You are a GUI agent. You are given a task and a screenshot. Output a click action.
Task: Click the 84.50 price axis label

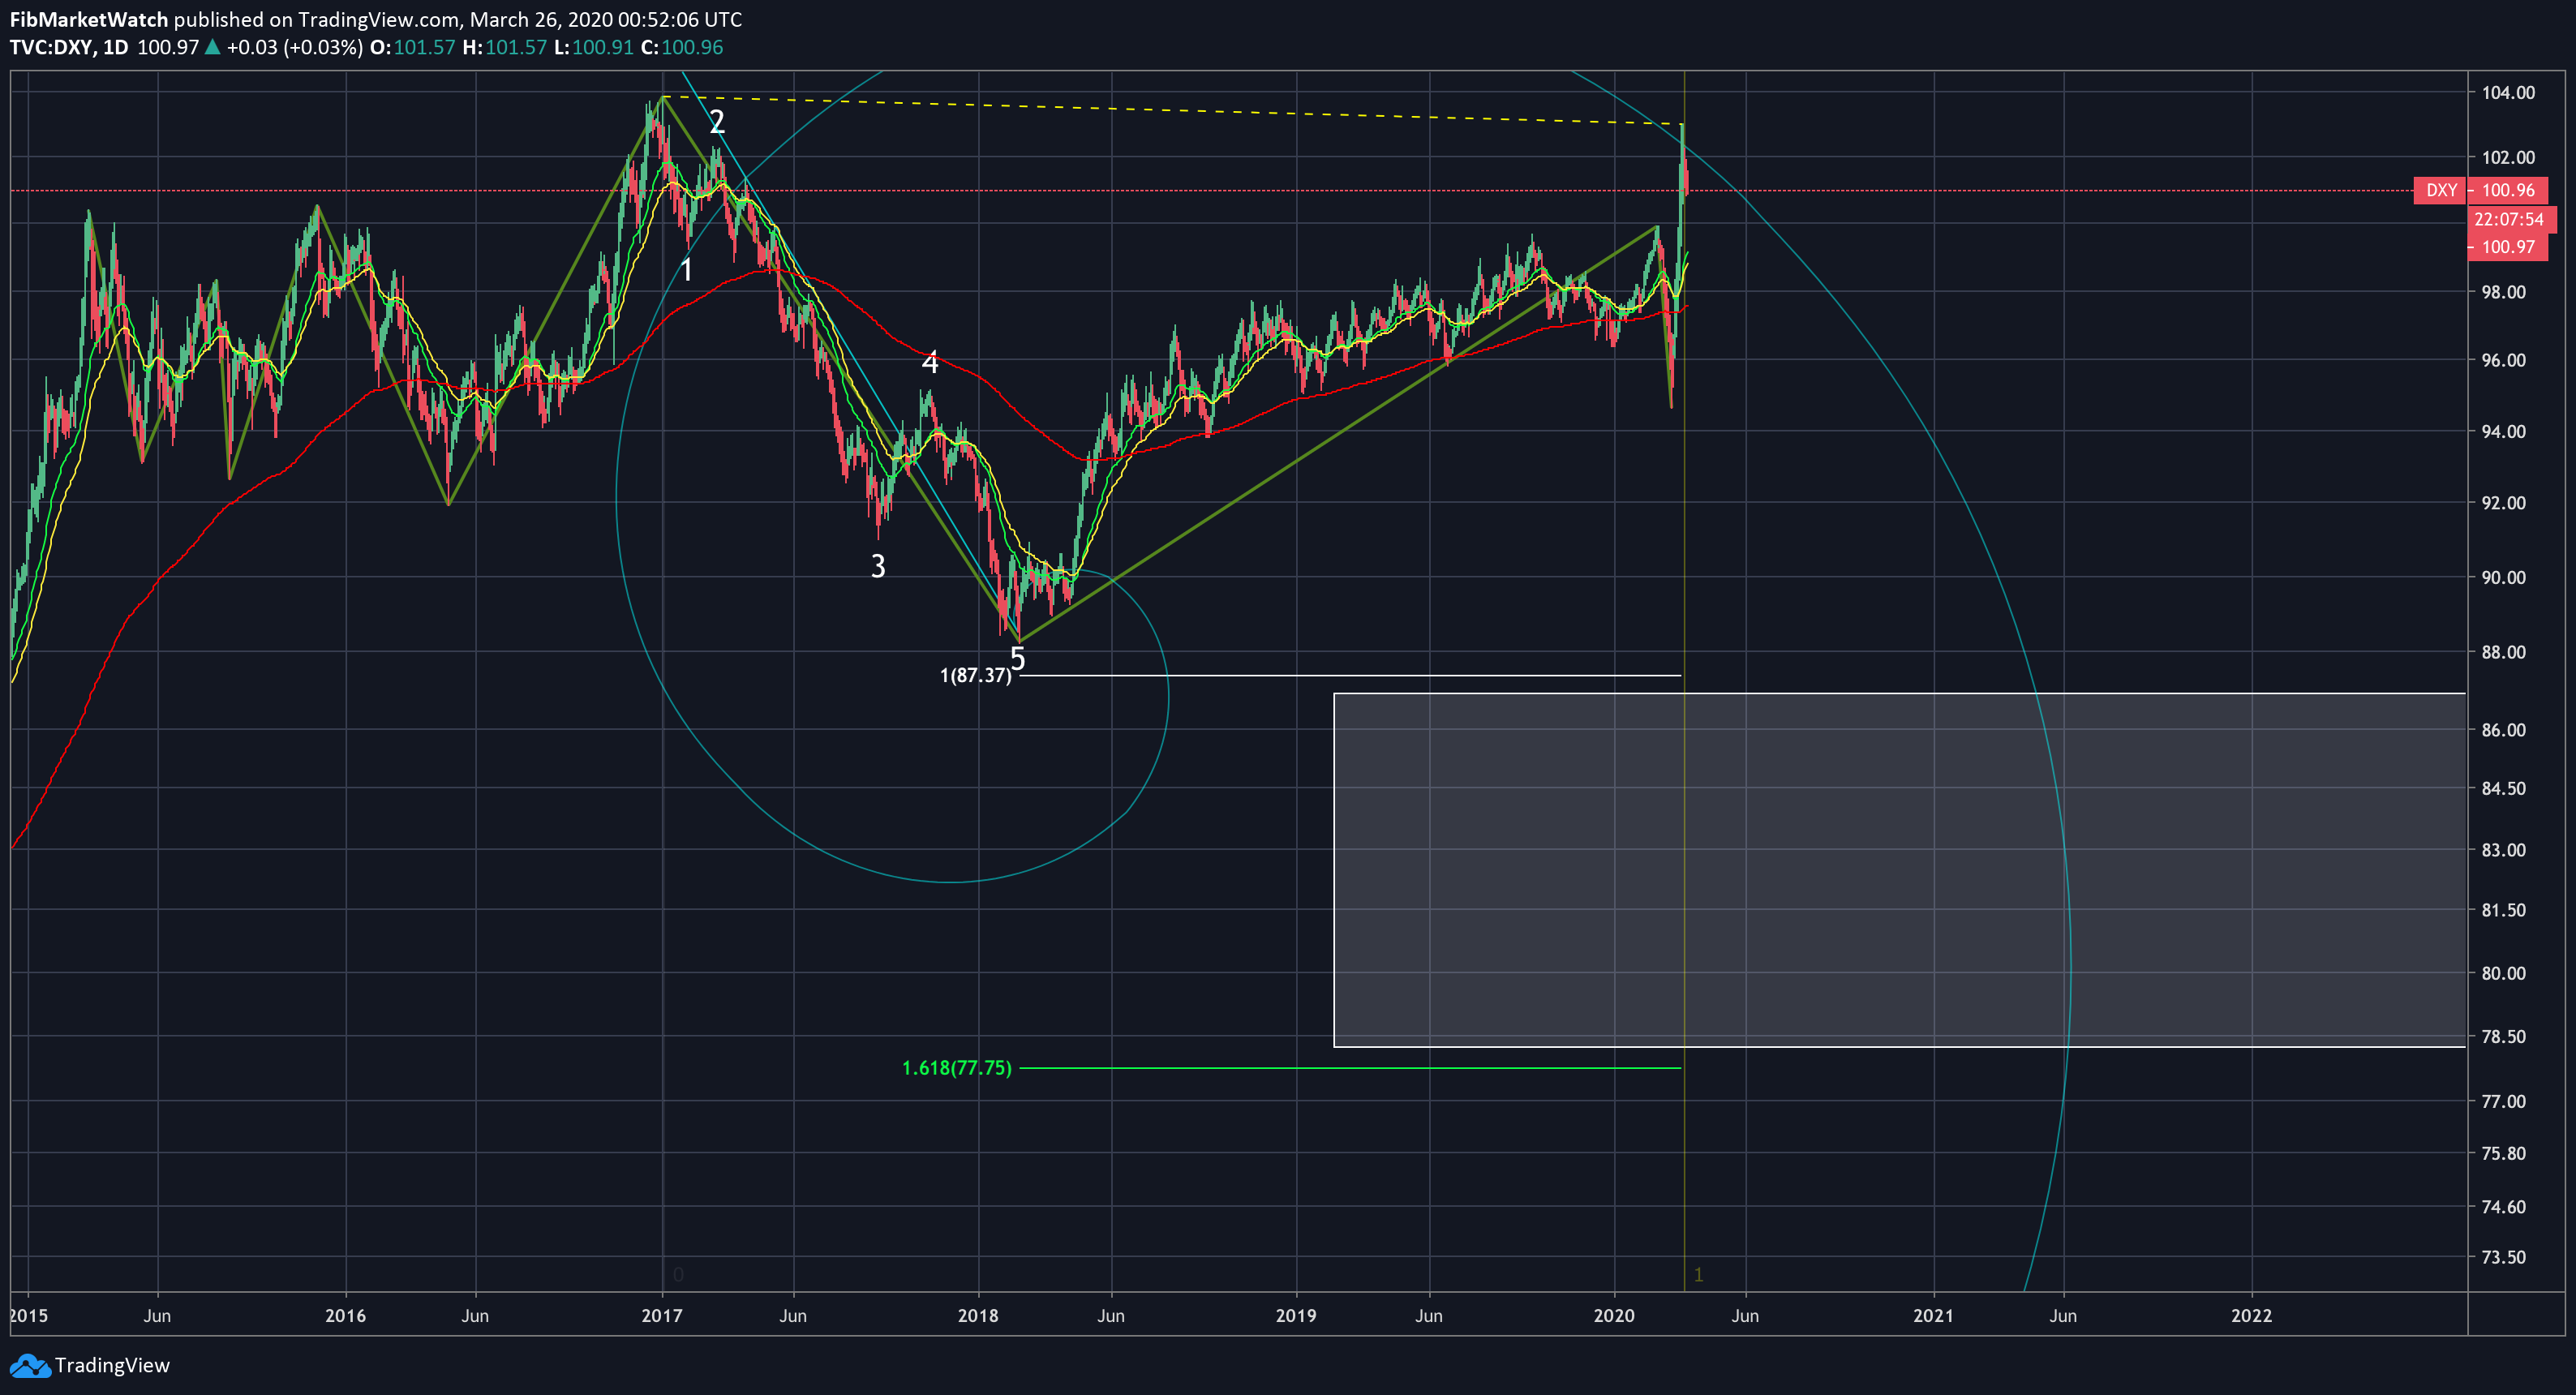(x=2504, y=788)
